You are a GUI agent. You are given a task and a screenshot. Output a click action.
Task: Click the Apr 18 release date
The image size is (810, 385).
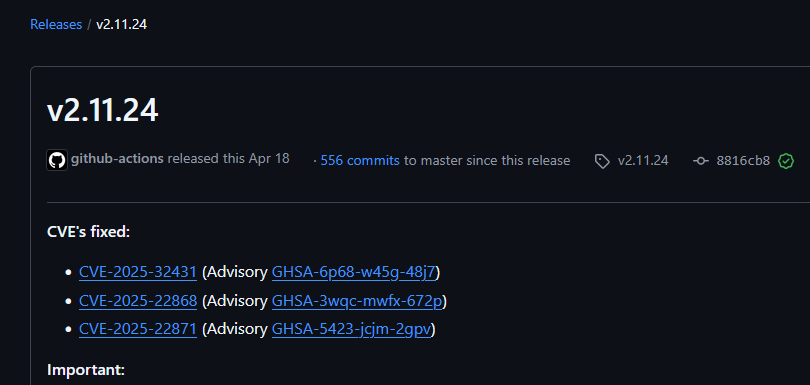(x=269, y=159)
